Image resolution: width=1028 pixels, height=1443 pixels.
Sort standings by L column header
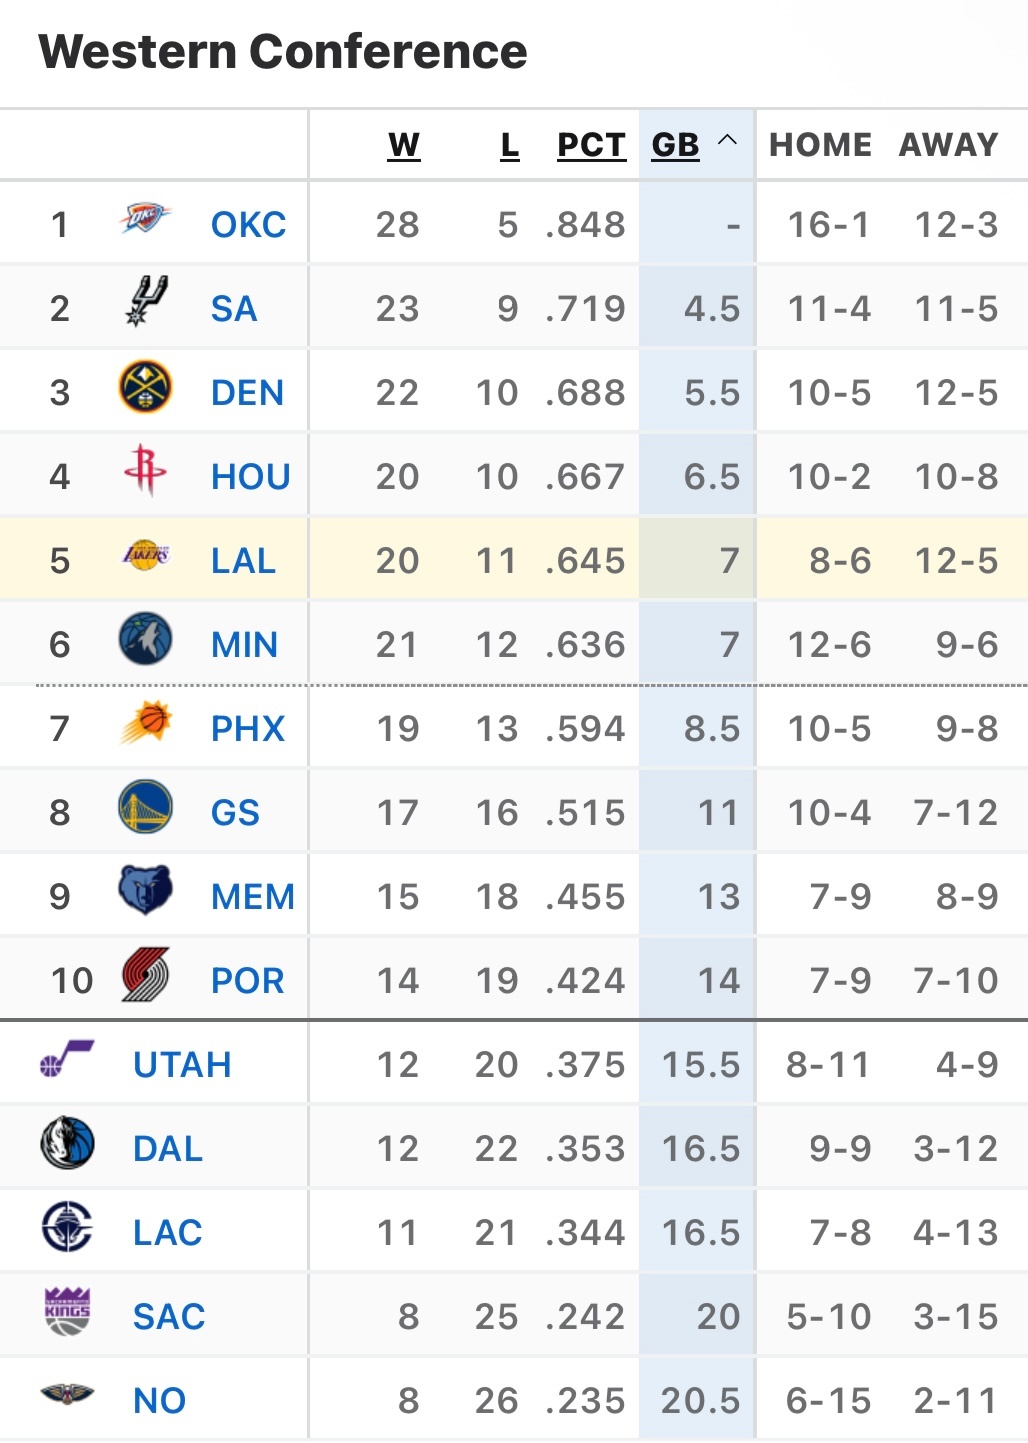510,145
